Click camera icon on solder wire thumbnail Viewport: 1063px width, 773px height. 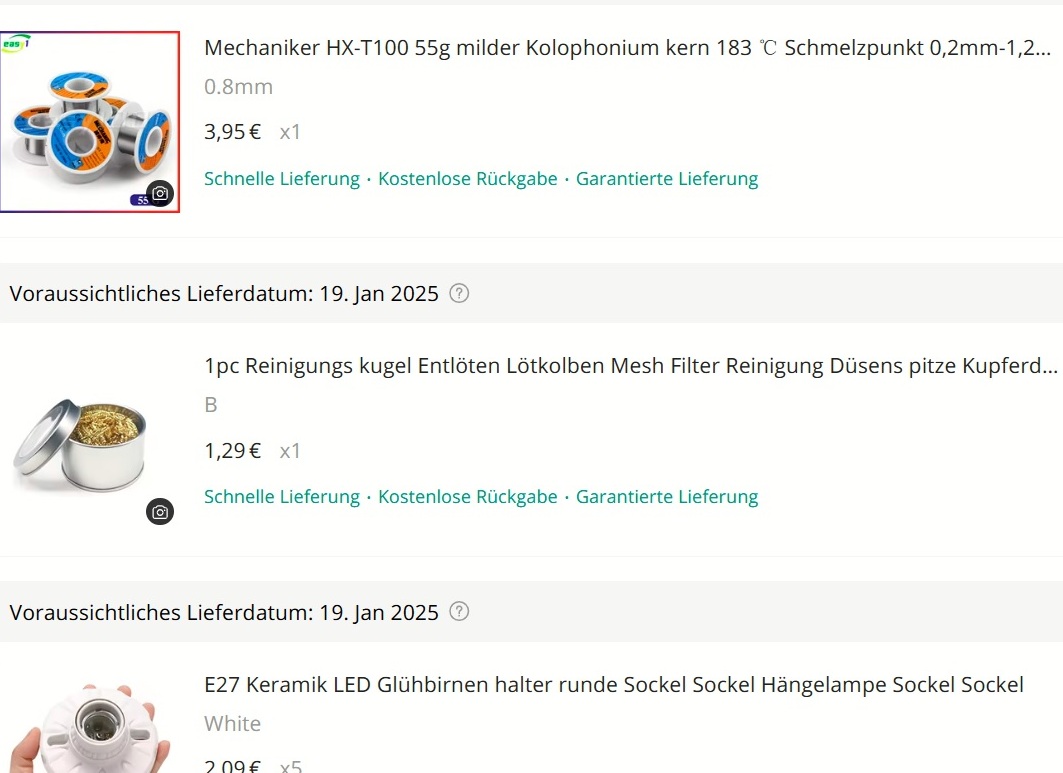click(160, 194)
